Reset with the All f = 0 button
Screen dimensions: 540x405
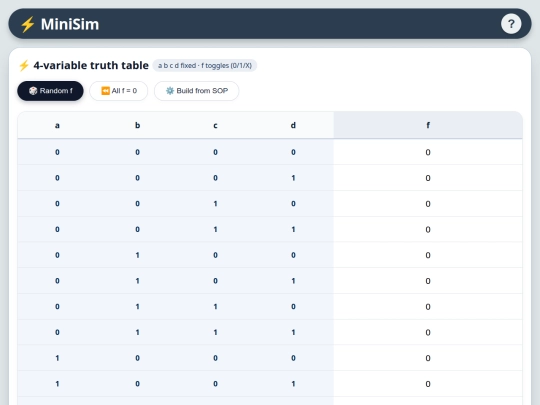pos(119,91)
